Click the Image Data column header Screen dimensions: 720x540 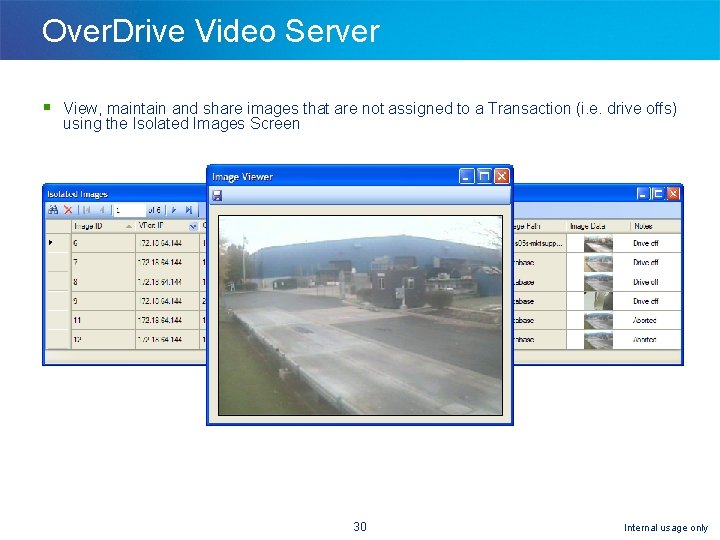click(x=598, y=226)
